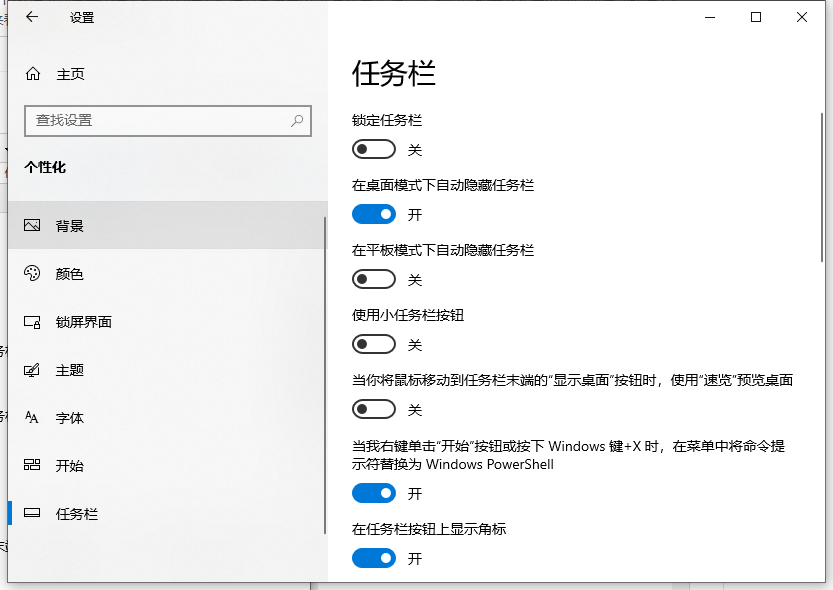Enable the 速览 preview desktop toggle
This screenshot has height=590, width=833.
[374, 410]
